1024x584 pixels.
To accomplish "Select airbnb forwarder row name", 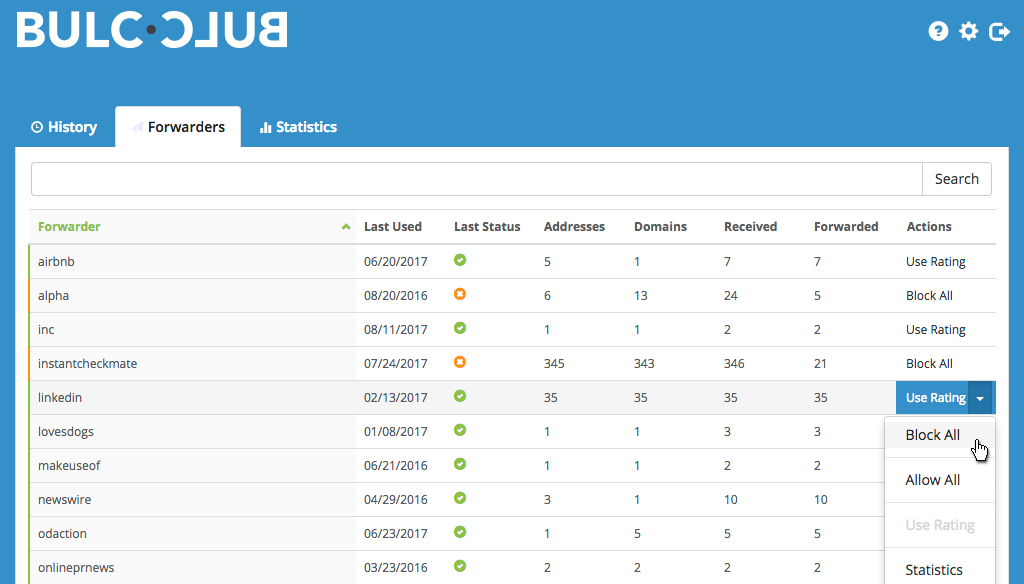I will [x=56, y=262].
